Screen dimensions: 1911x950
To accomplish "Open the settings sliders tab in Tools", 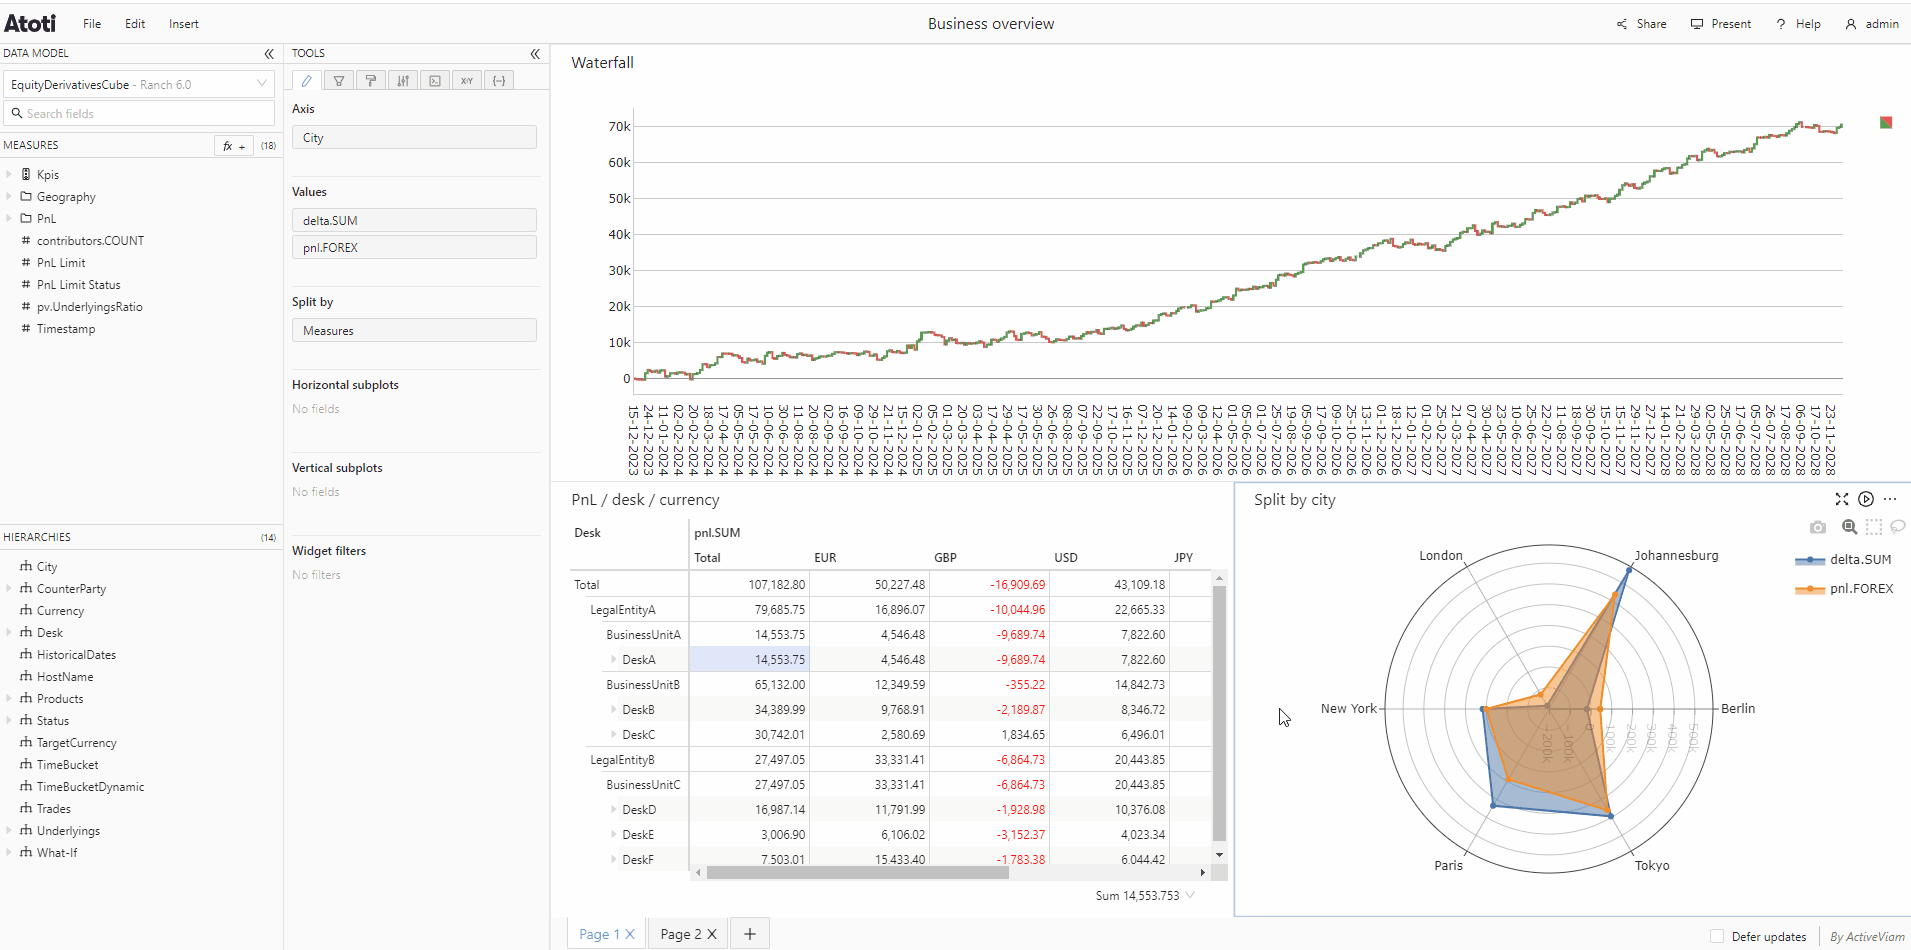I will [403, 81].
